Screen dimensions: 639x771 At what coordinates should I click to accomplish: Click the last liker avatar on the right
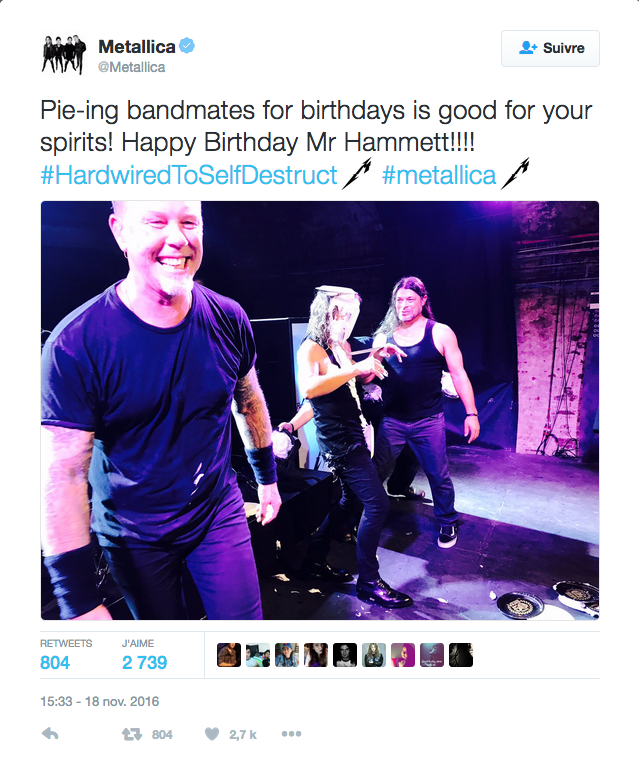point(461,655)
